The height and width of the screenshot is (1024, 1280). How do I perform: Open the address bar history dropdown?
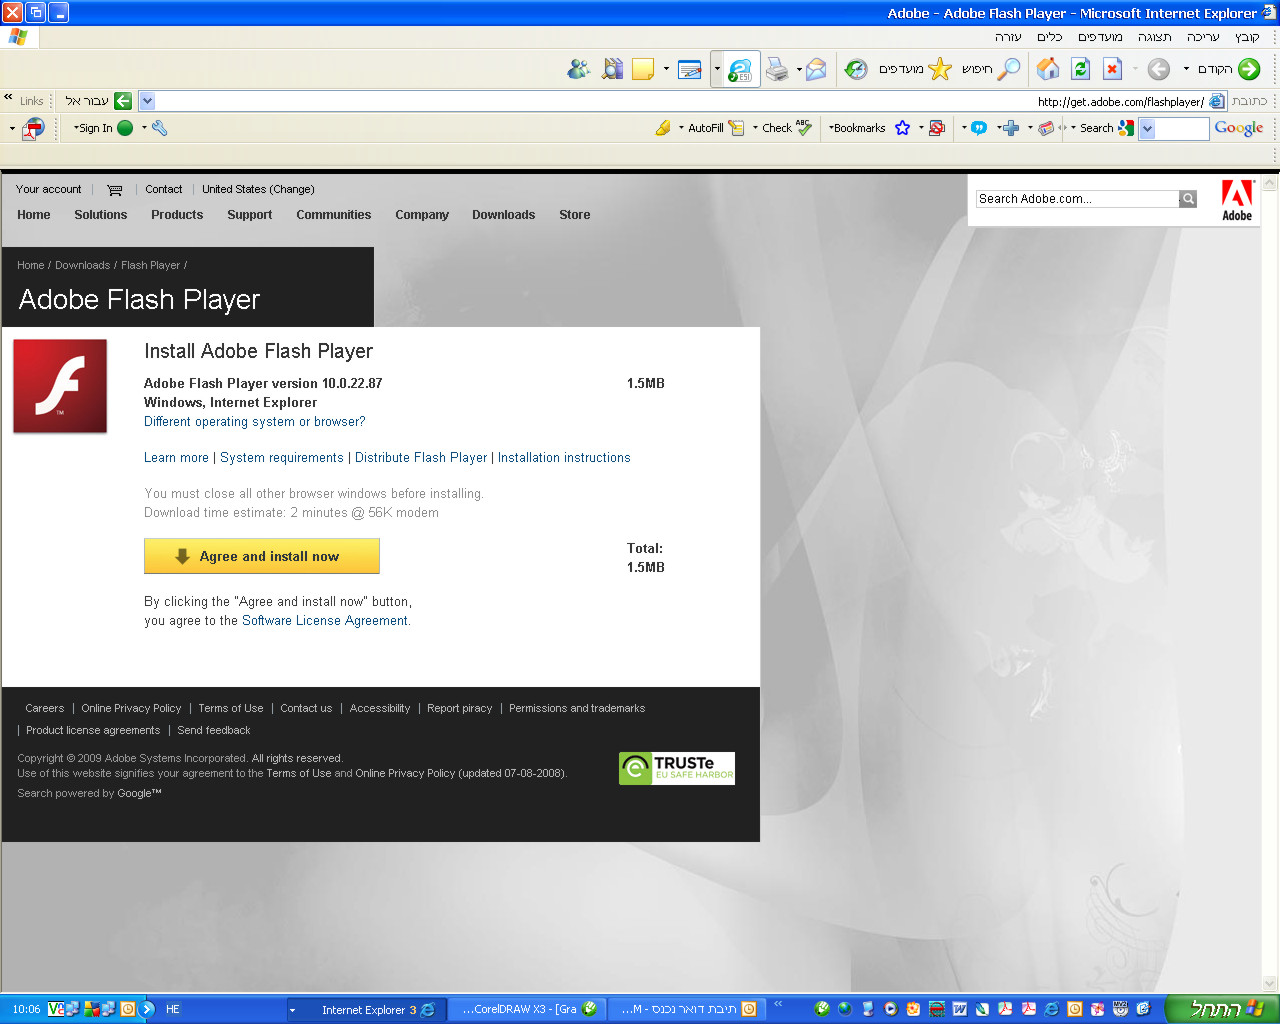(147, 101)
